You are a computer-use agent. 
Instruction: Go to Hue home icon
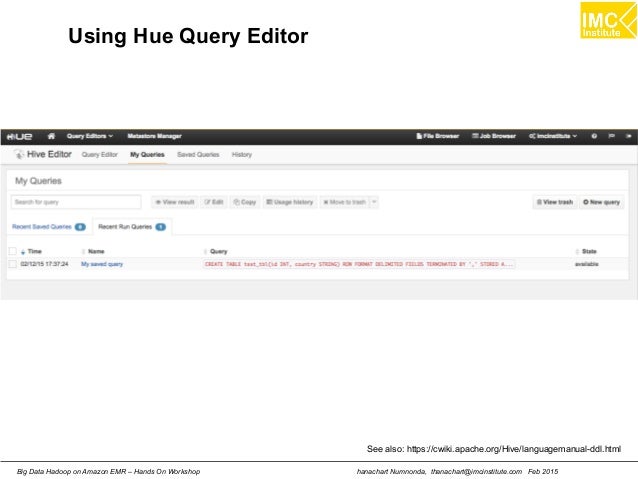51,136
